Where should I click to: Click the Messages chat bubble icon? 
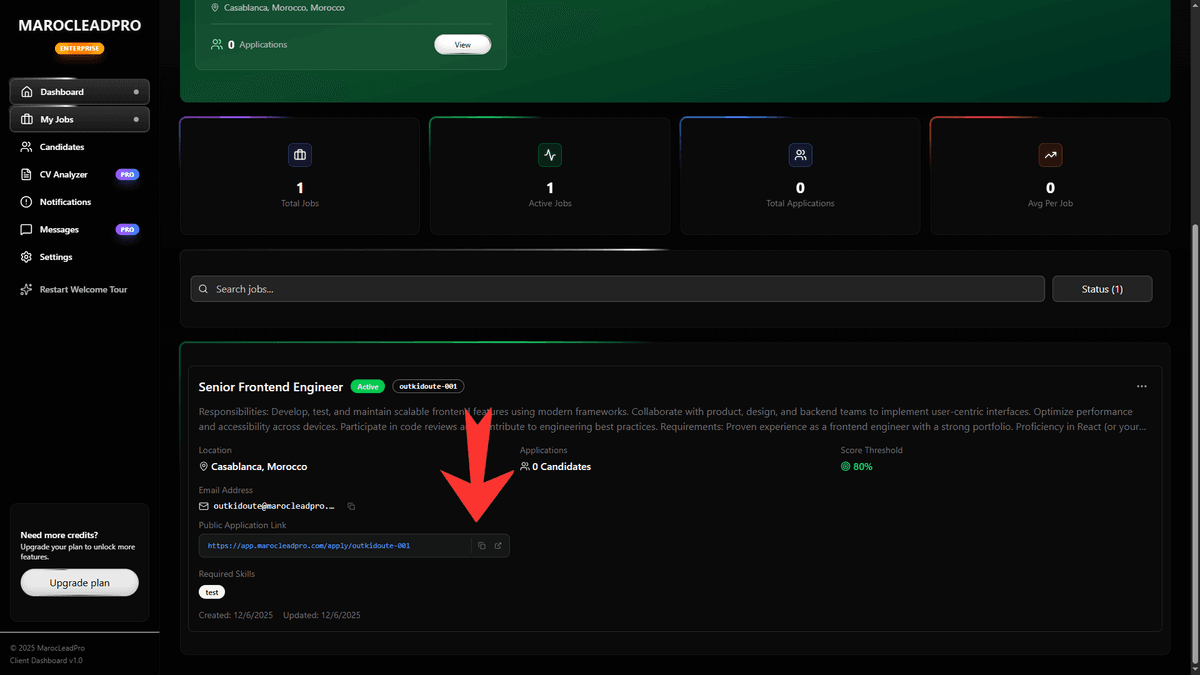pos(28,229)
